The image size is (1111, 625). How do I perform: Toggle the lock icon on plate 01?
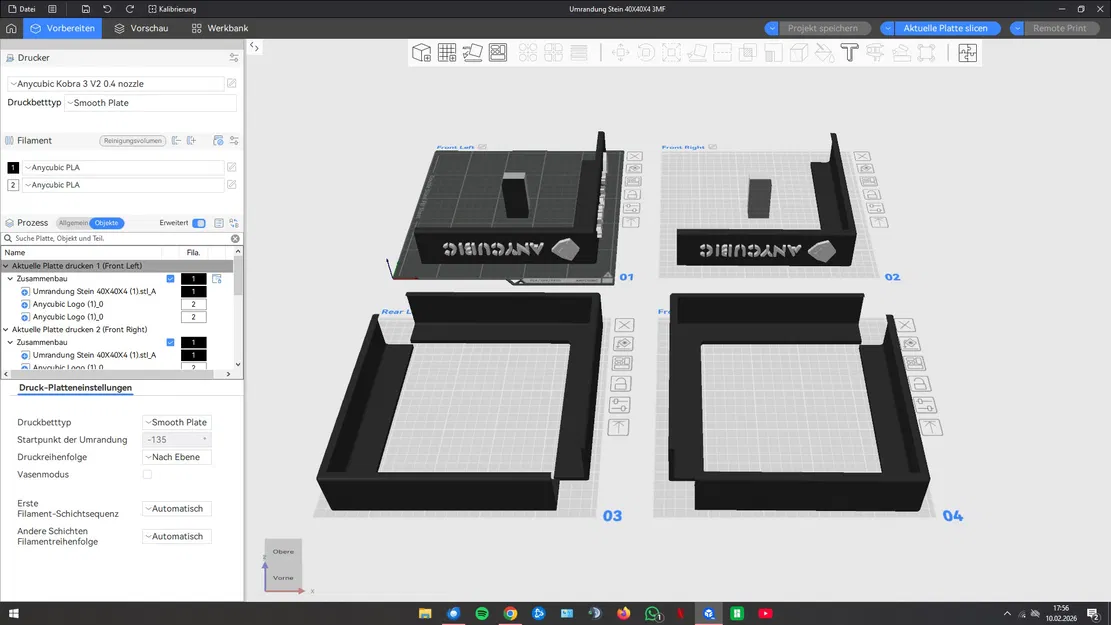pos(633,194)
